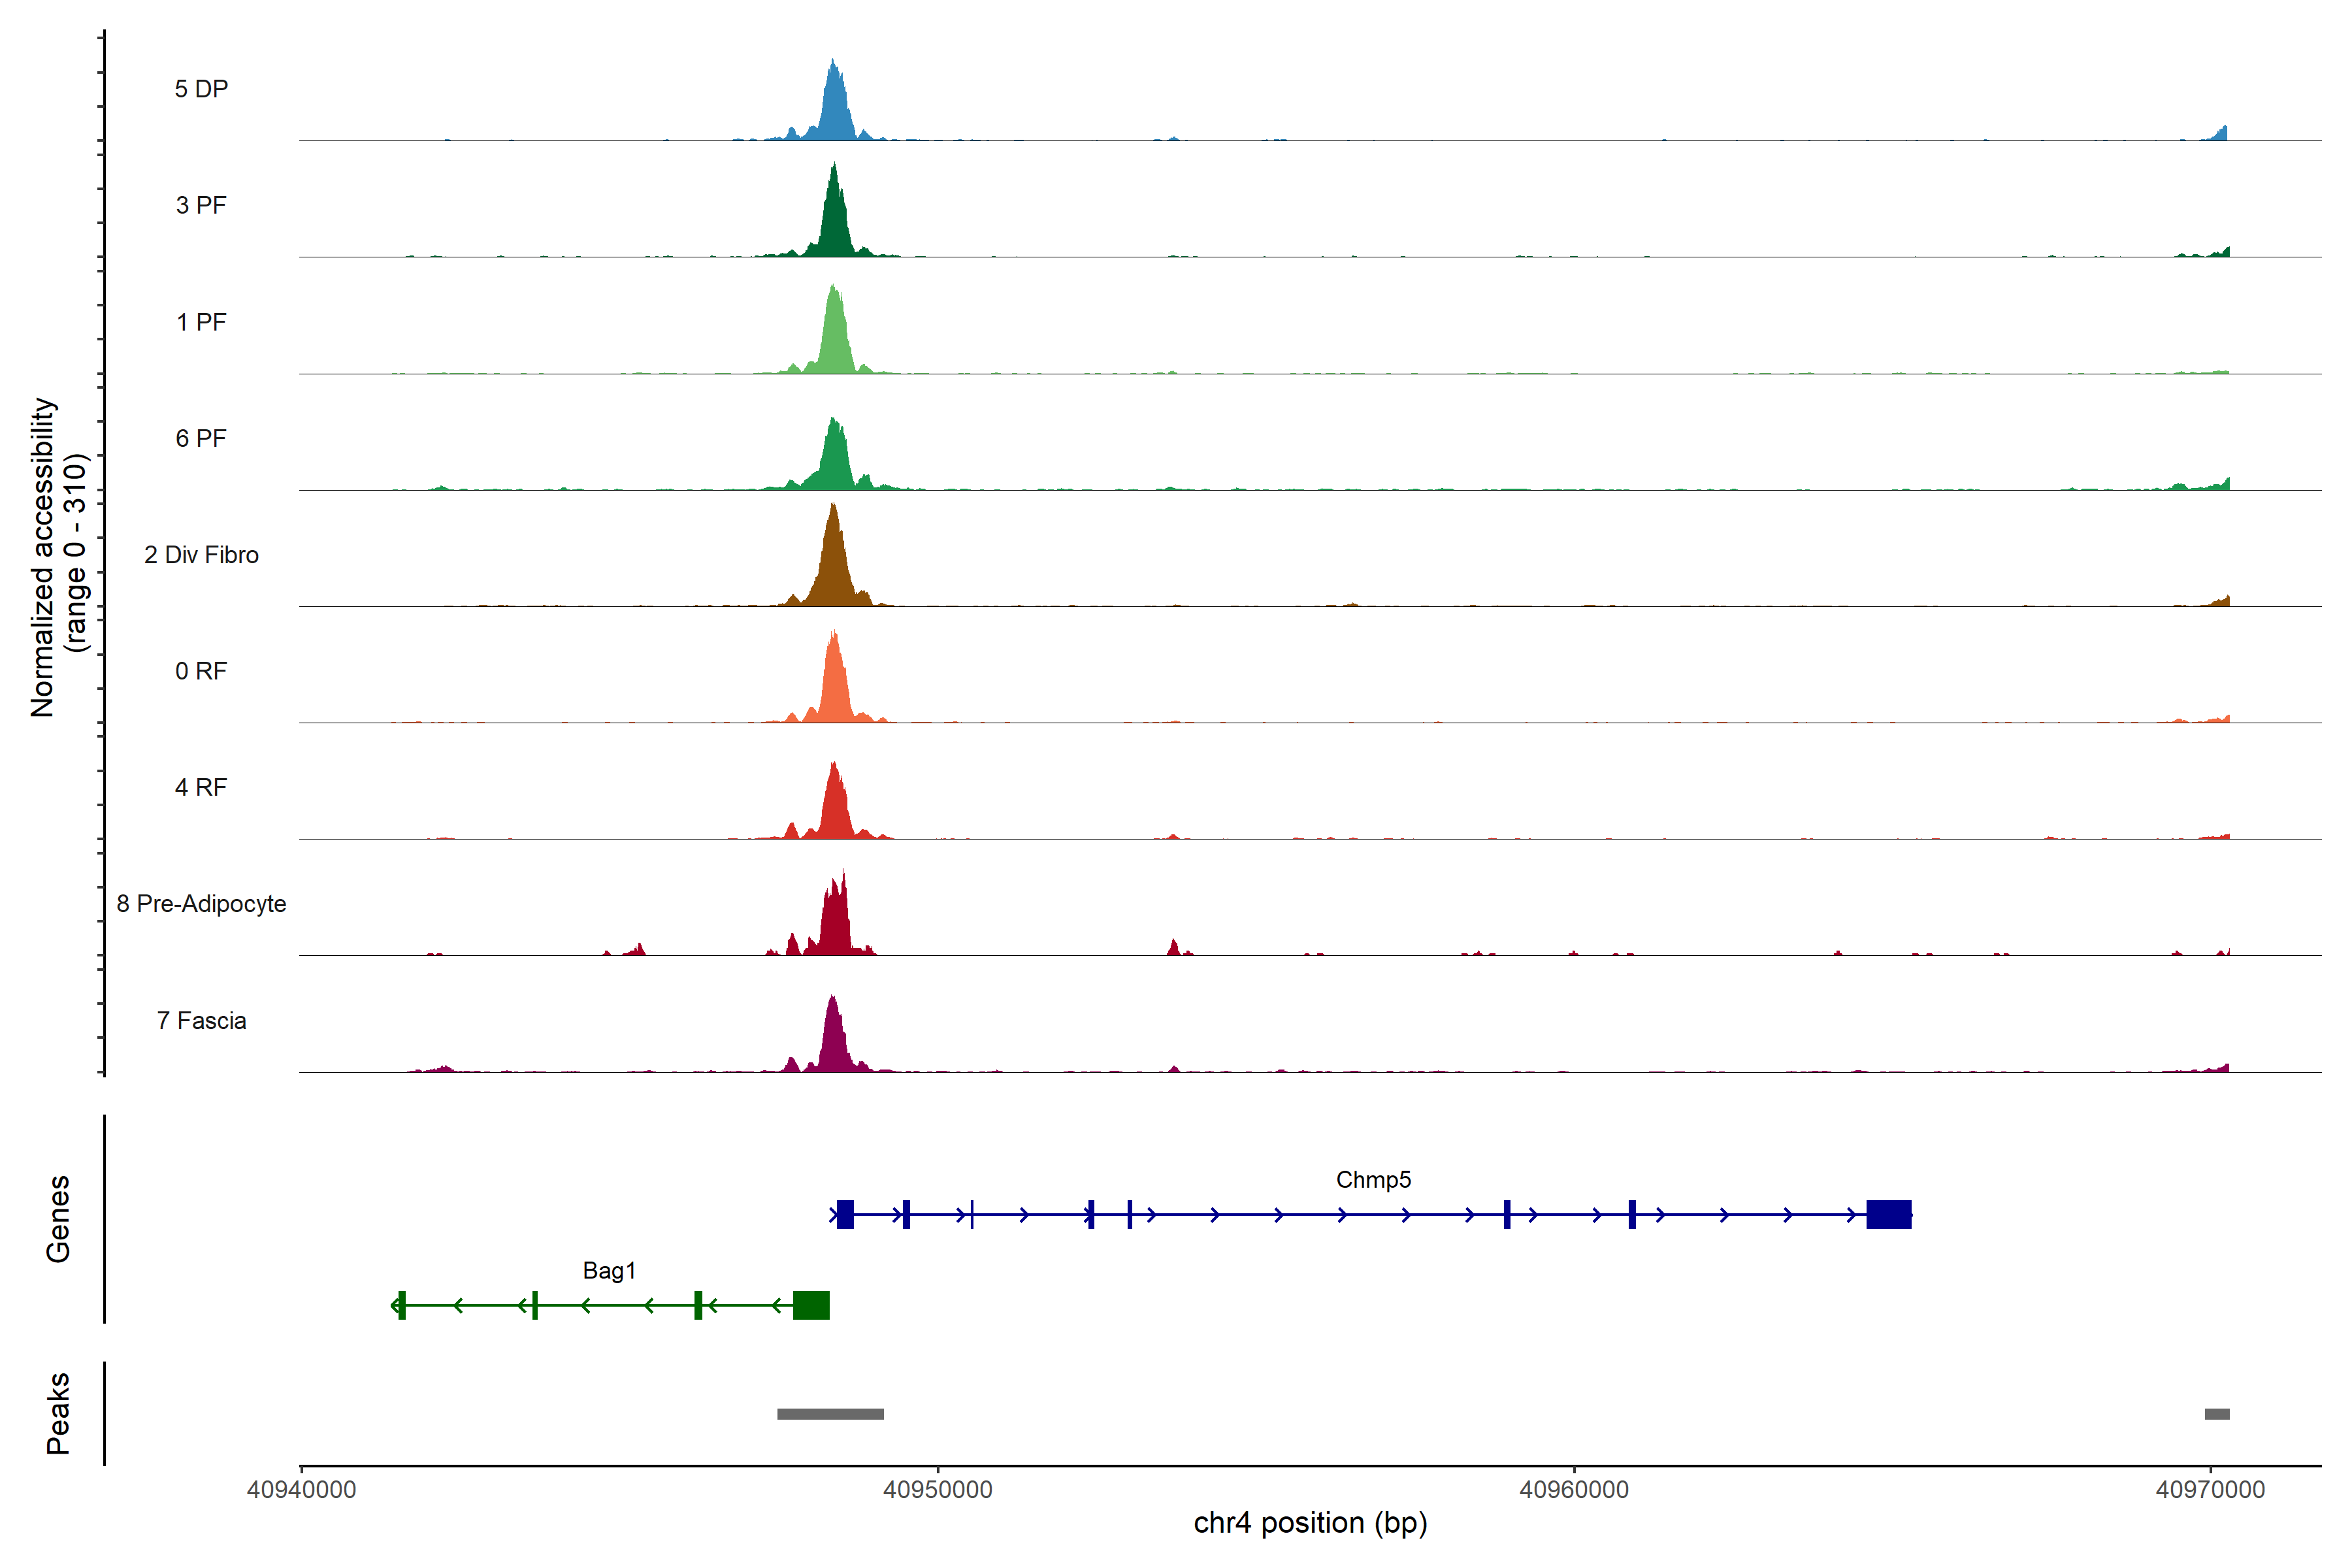This screenshot has width=2352, height=1568.
Task: Click the 40970000 axis tick label
Action: point(2210,1490)
